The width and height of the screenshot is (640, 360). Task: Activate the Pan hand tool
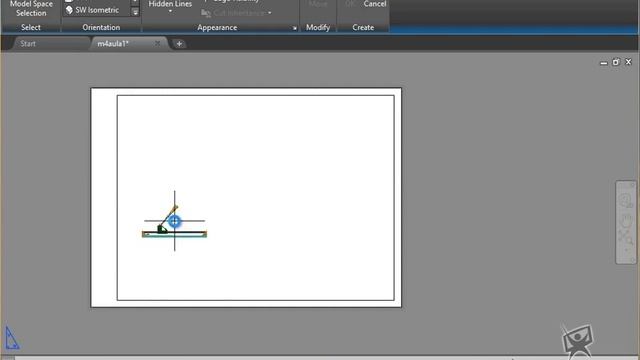point(626,220)
